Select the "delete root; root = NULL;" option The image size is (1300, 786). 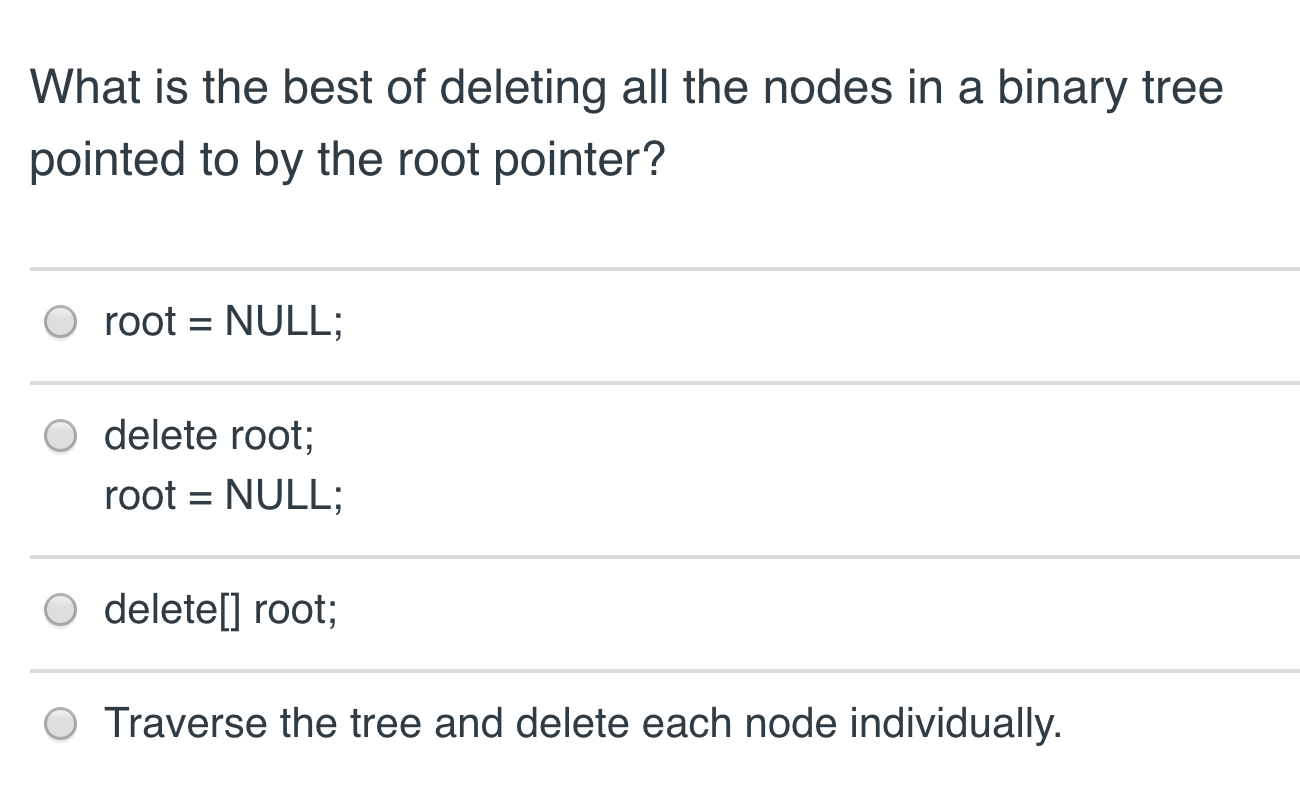click(60, 436)
